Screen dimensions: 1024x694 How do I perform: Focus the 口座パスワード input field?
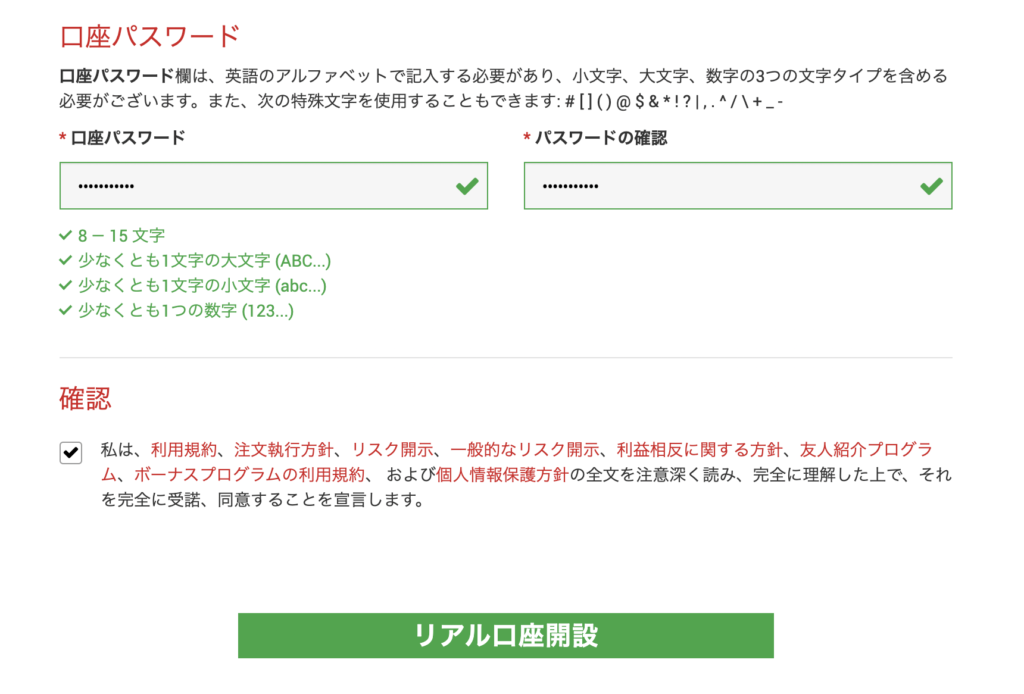point(250,186)
